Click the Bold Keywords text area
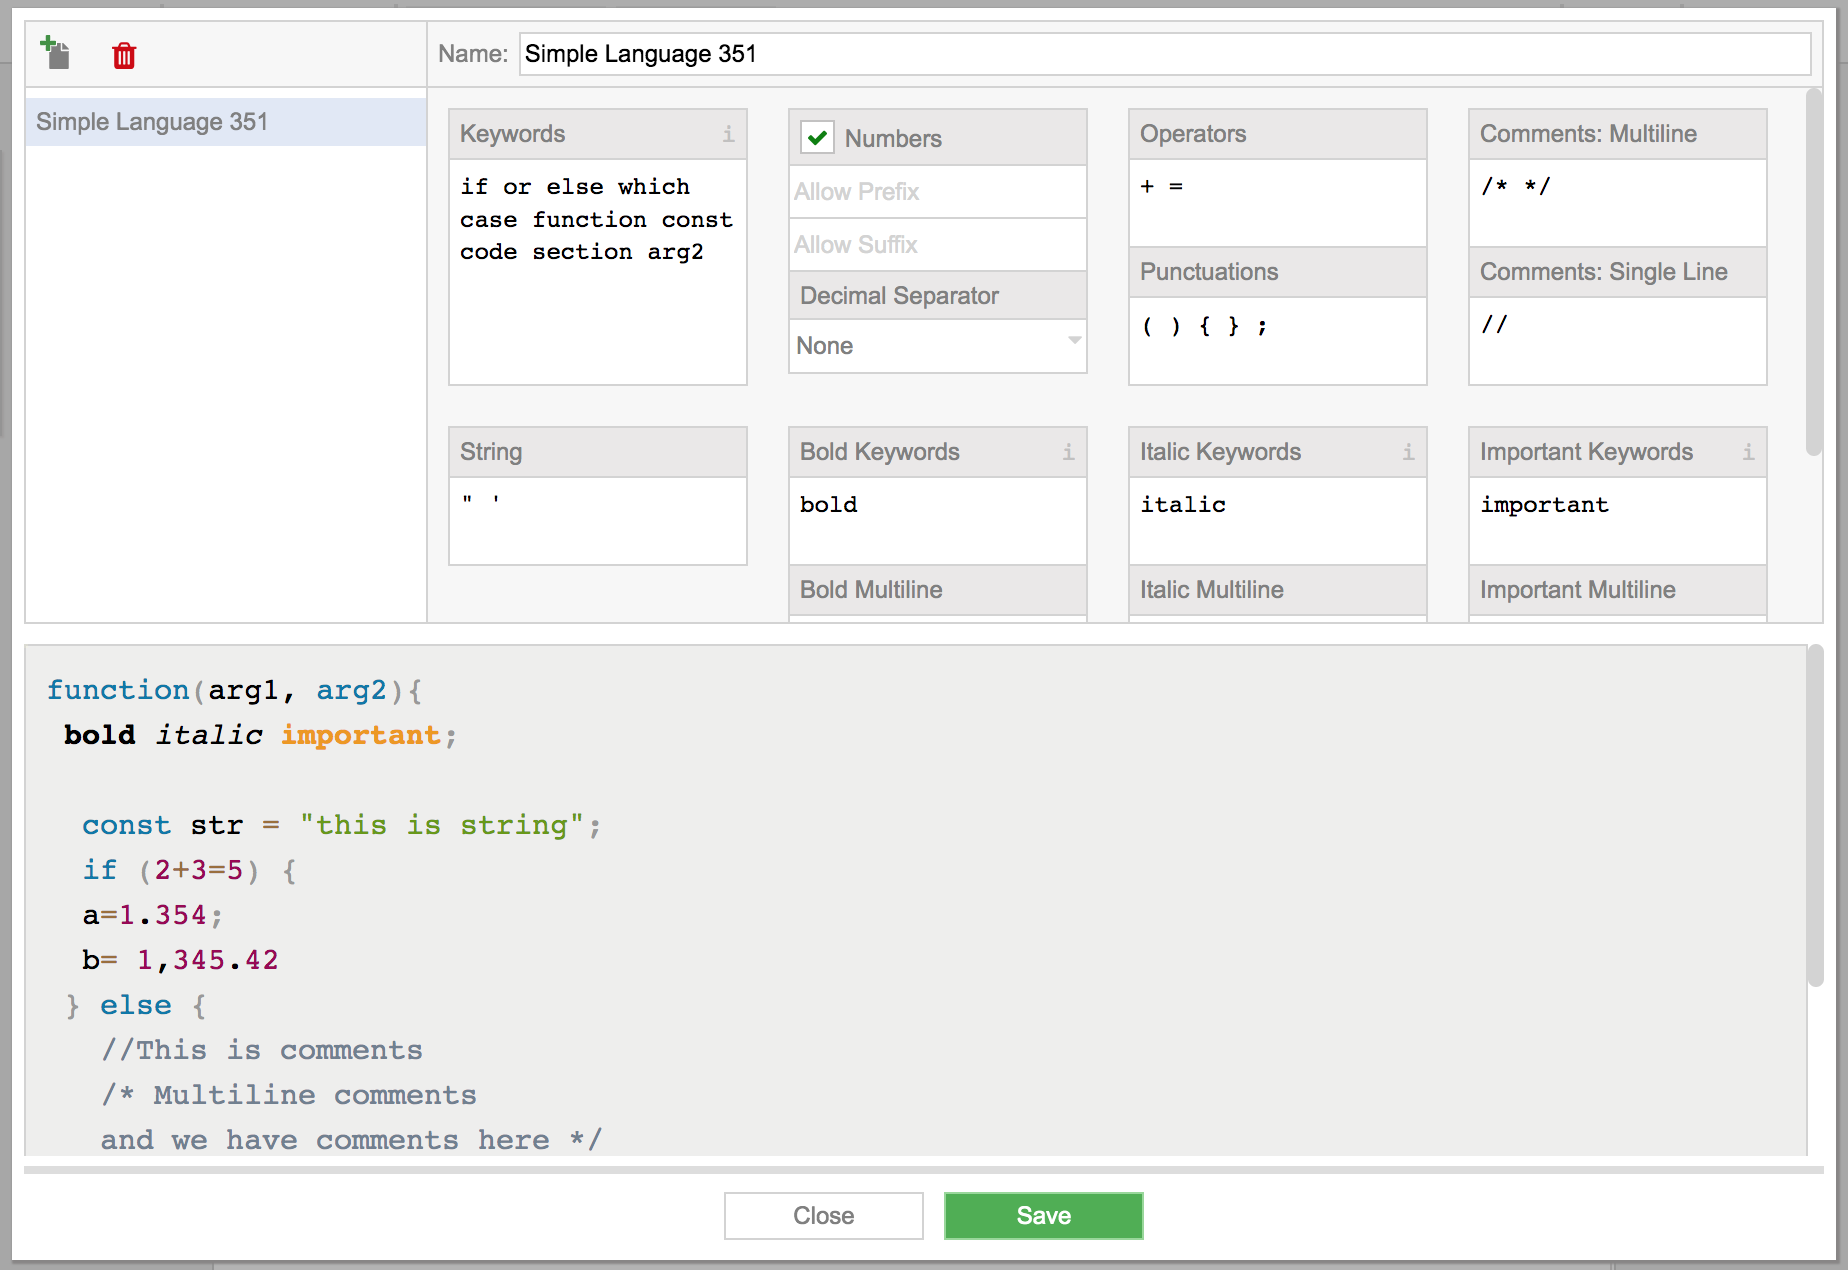 click(938, 521)
